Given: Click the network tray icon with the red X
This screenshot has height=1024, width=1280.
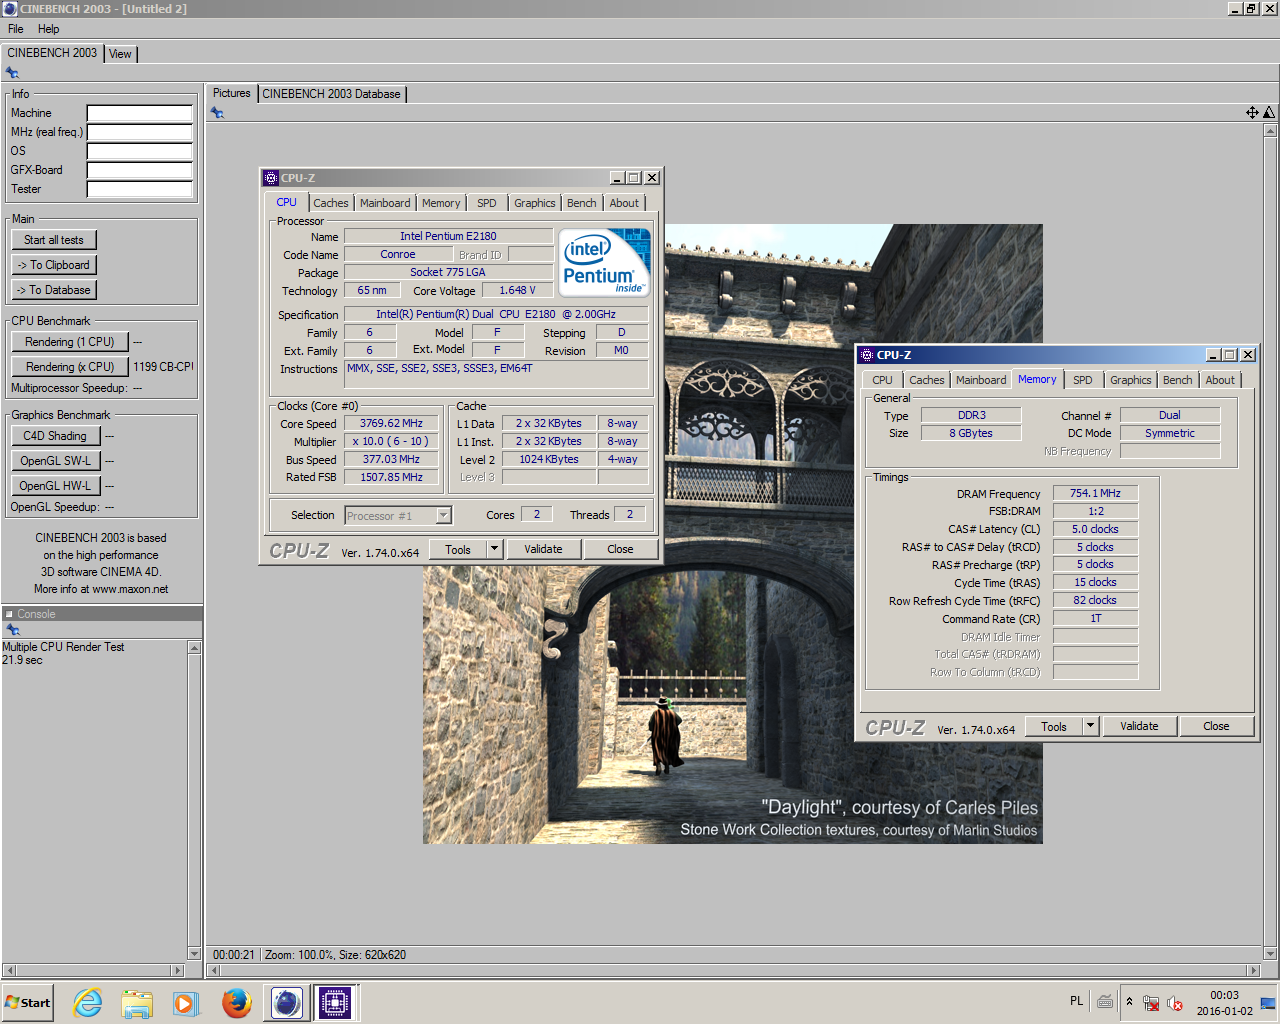Looking at the screenshot, I should (x=1151, y=1003).
